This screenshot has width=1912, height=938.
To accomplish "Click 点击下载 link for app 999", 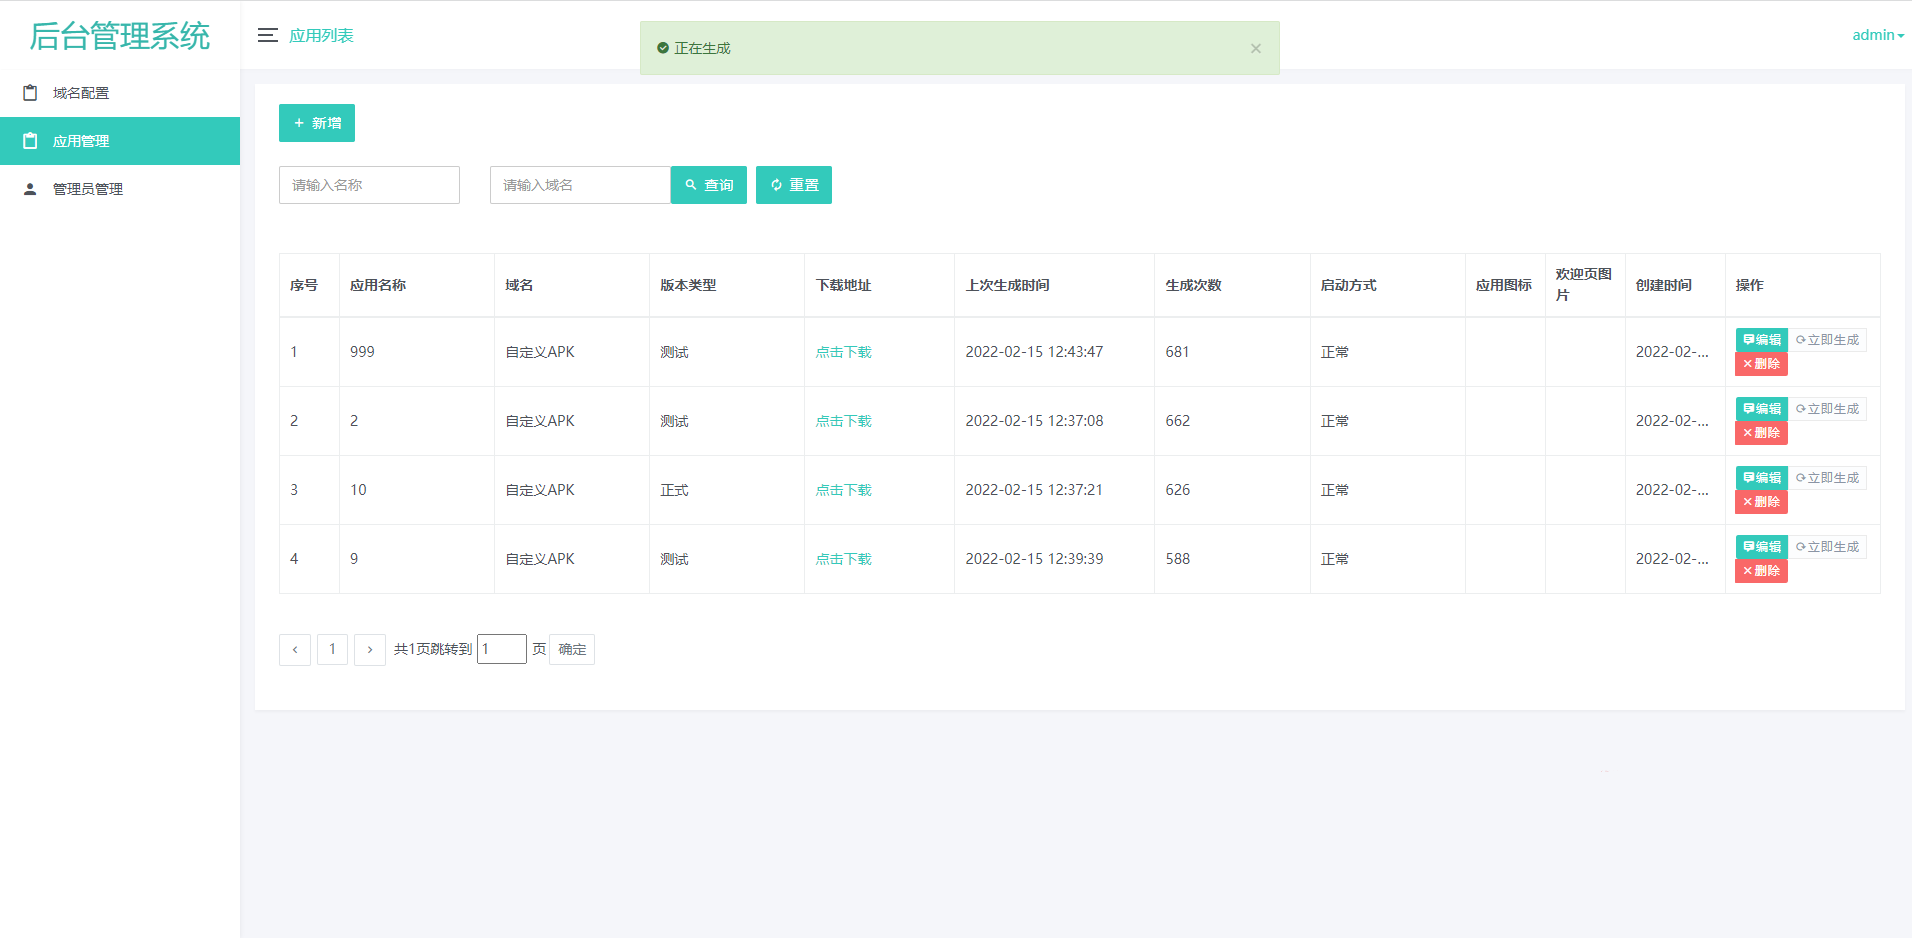I will point(842,351).
